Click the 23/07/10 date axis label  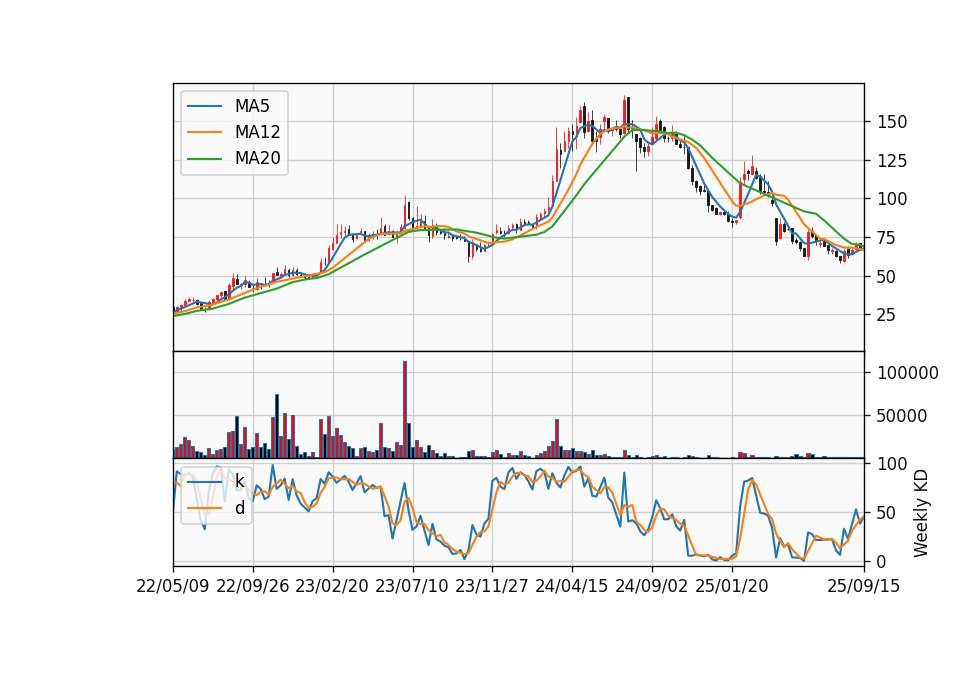click(x=412, y=586)
